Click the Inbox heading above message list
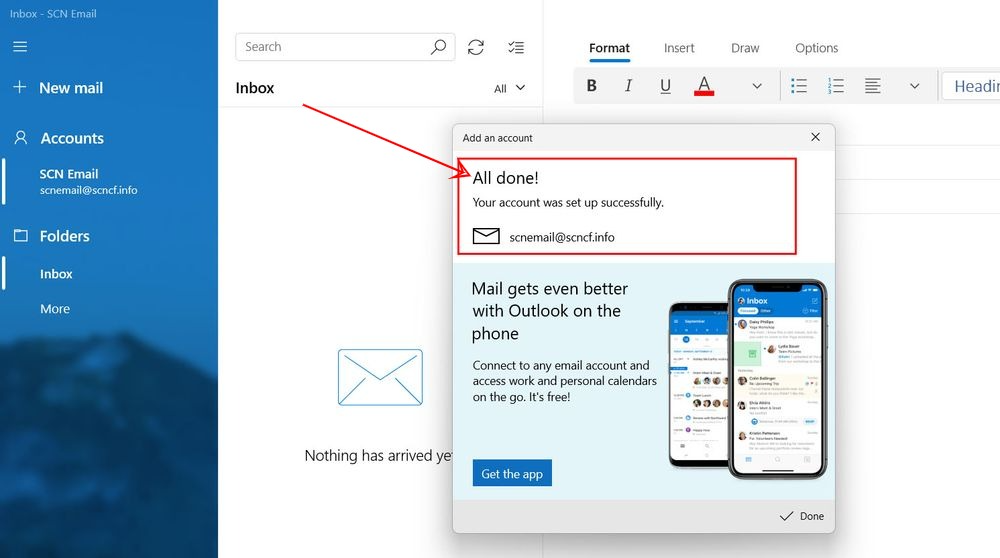 tap(254, 88)
